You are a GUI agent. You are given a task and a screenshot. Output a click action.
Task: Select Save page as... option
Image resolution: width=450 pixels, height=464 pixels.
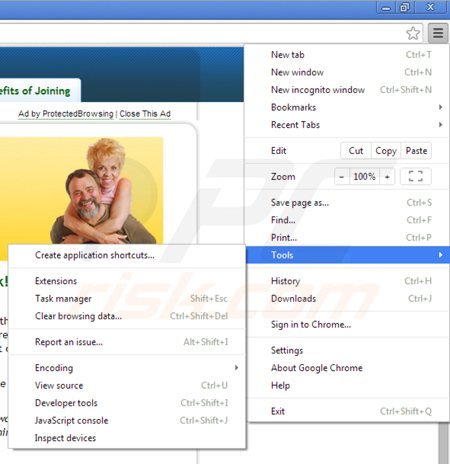(x=347, y=202)
